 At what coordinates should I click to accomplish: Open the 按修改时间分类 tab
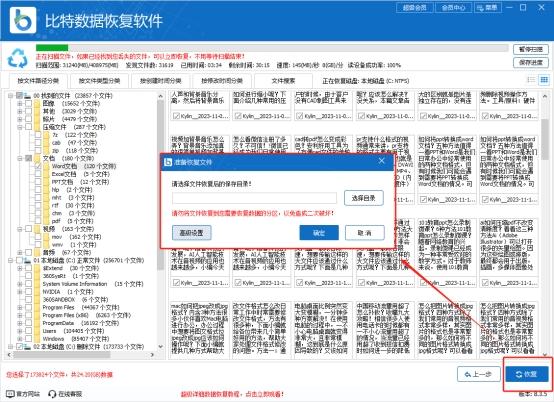point(222,81)
